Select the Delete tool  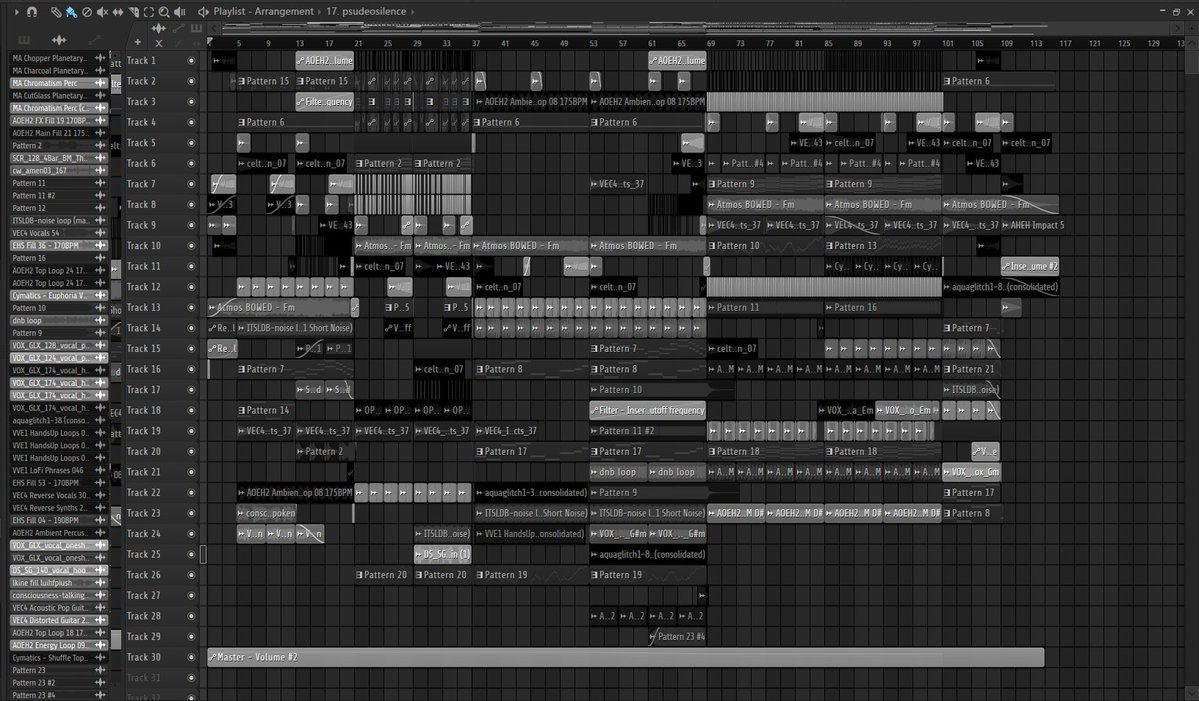point(86,11)
